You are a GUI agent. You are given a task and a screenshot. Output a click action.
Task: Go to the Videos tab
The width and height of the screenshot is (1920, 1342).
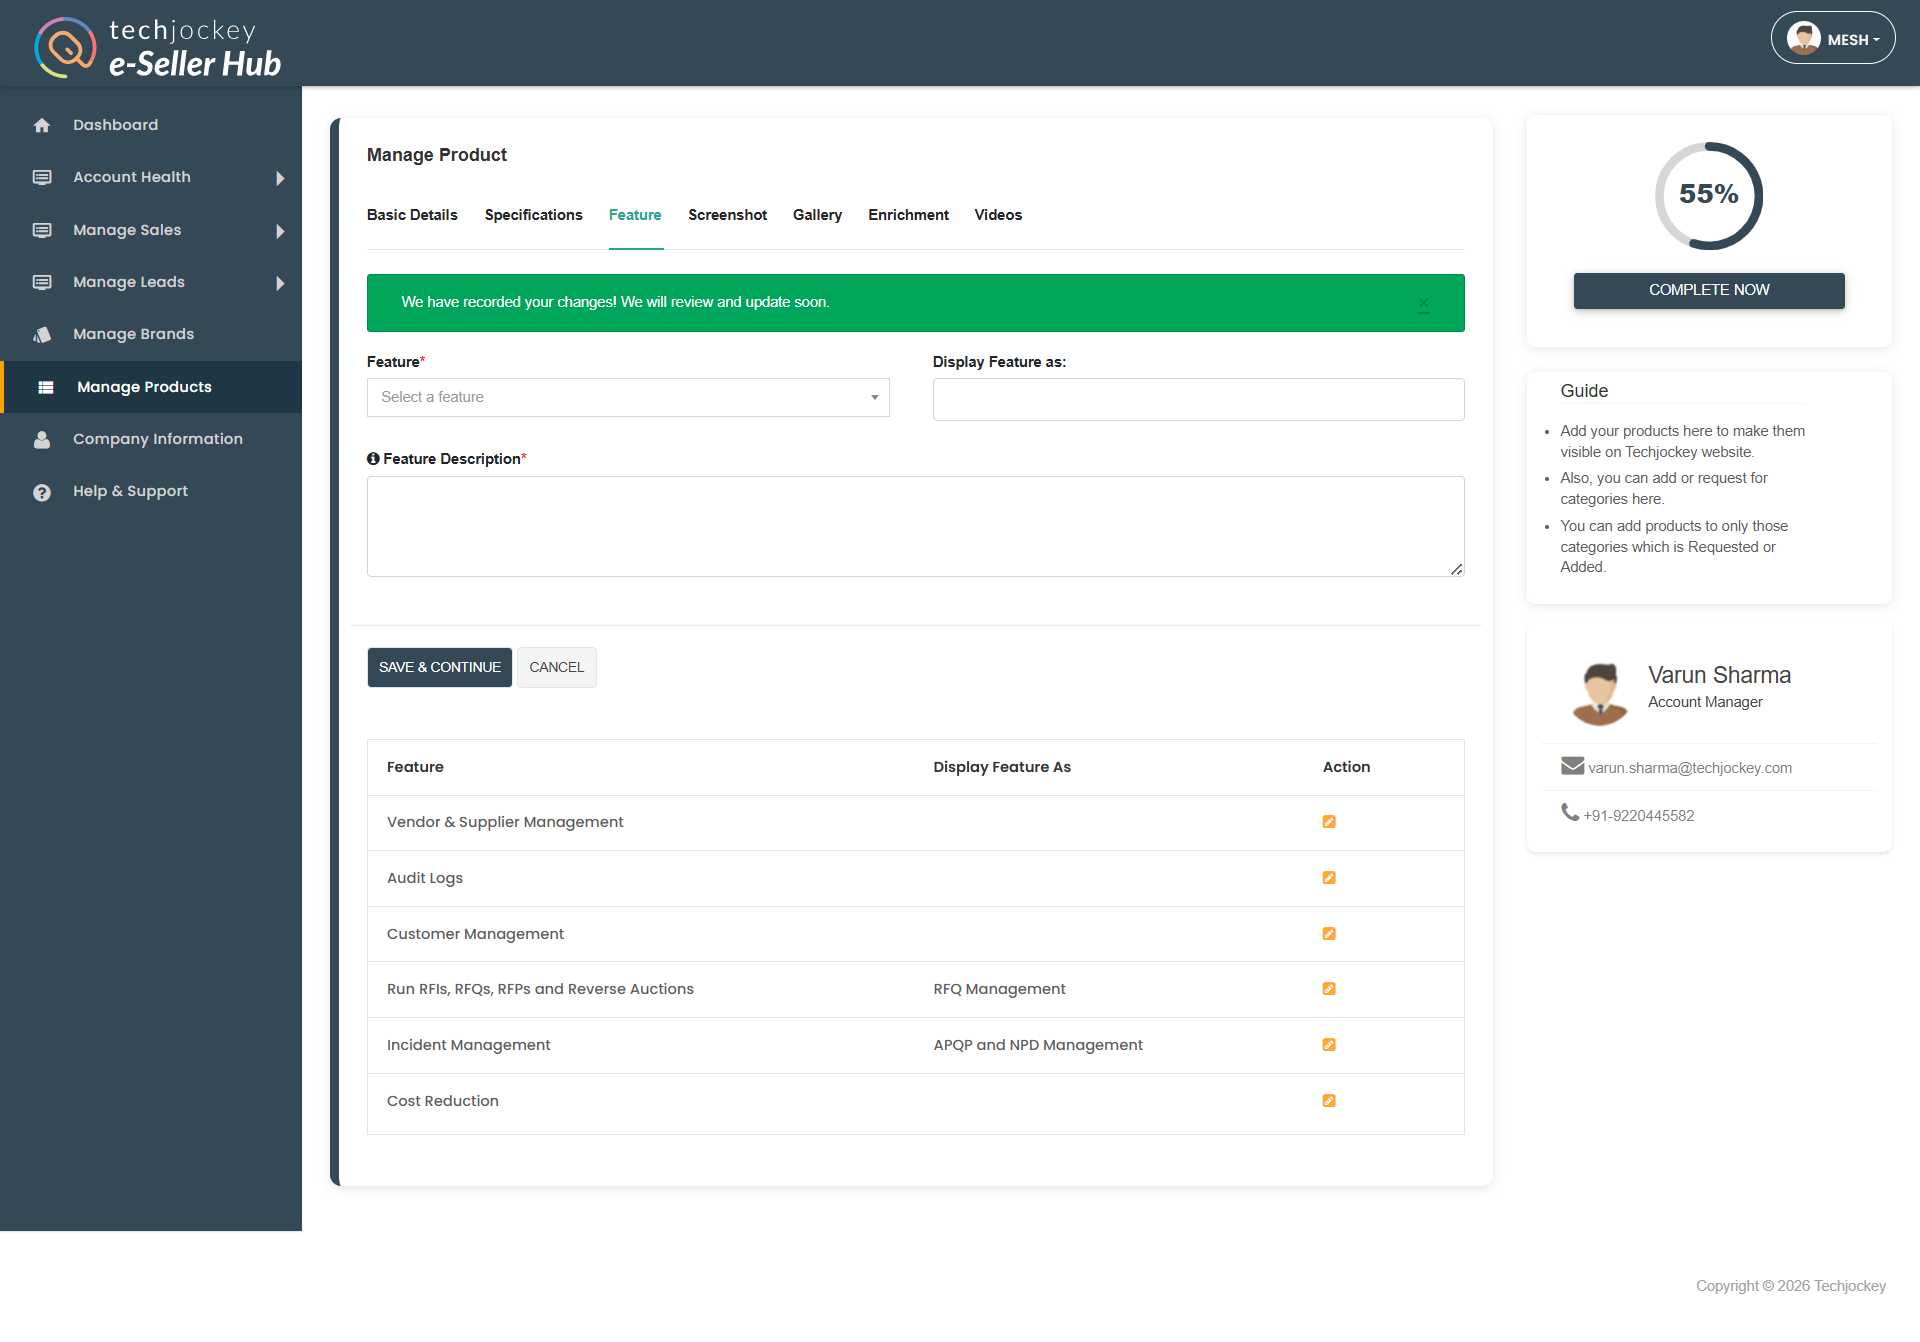(x=998, y=215)
